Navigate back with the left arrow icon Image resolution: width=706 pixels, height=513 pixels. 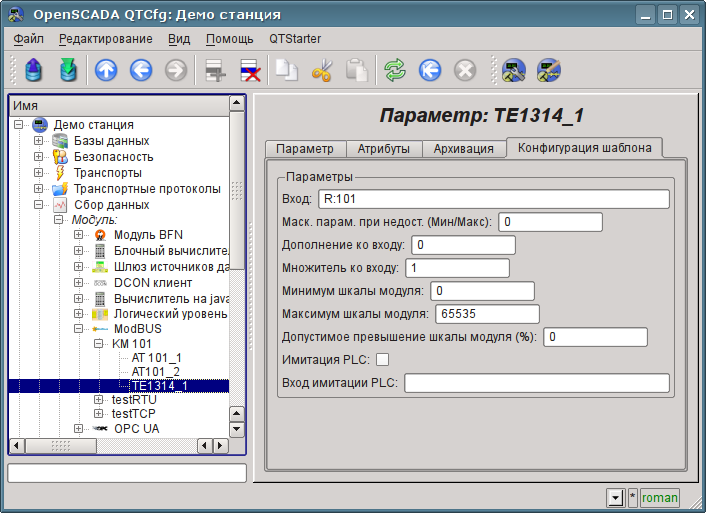coord(140,70)
